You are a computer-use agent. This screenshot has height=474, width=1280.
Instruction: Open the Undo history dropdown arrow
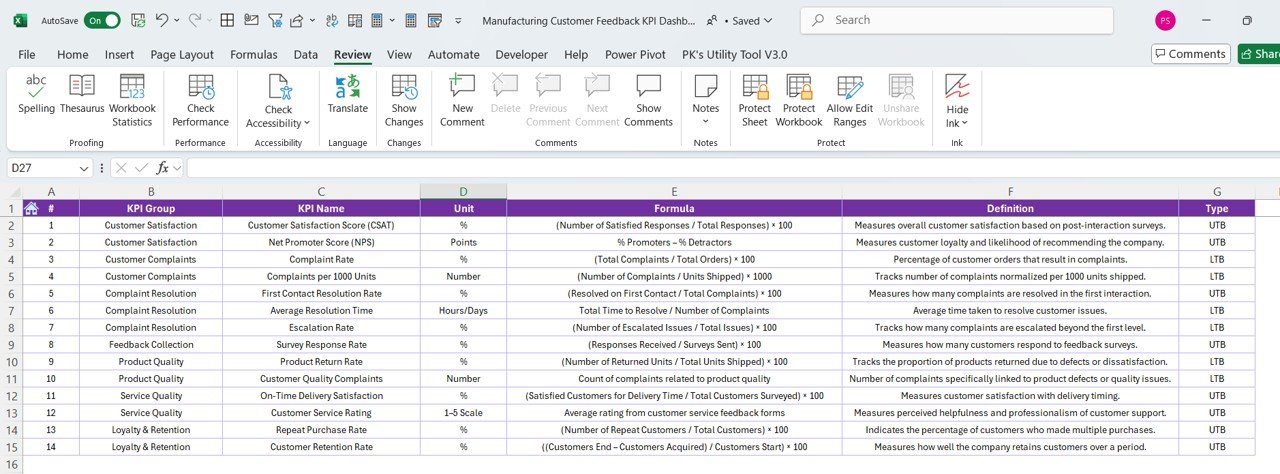point(177,20)
